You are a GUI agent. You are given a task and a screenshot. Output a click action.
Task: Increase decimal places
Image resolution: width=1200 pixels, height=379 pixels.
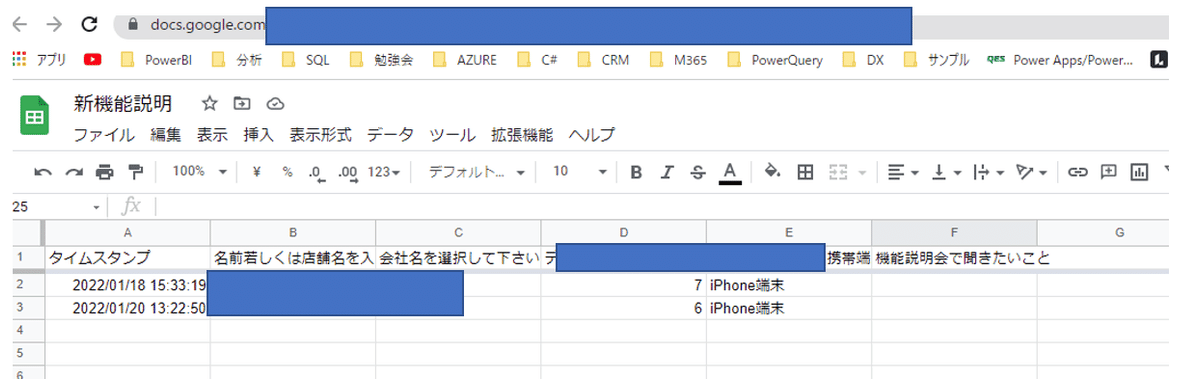pyautogui.click(x=348, y=173)
